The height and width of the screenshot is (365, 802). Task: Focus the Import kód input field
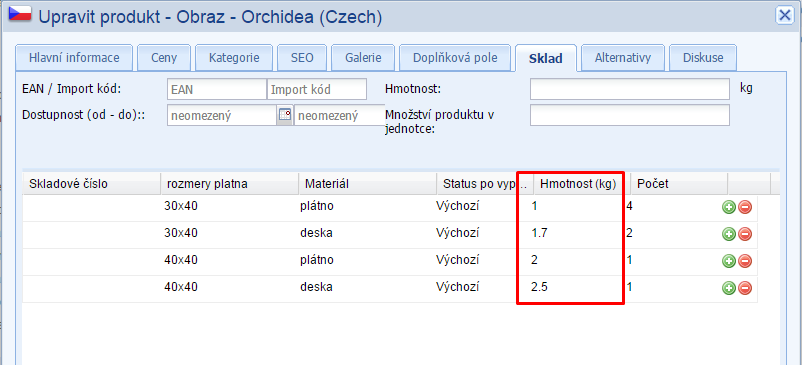pos(317,89)
